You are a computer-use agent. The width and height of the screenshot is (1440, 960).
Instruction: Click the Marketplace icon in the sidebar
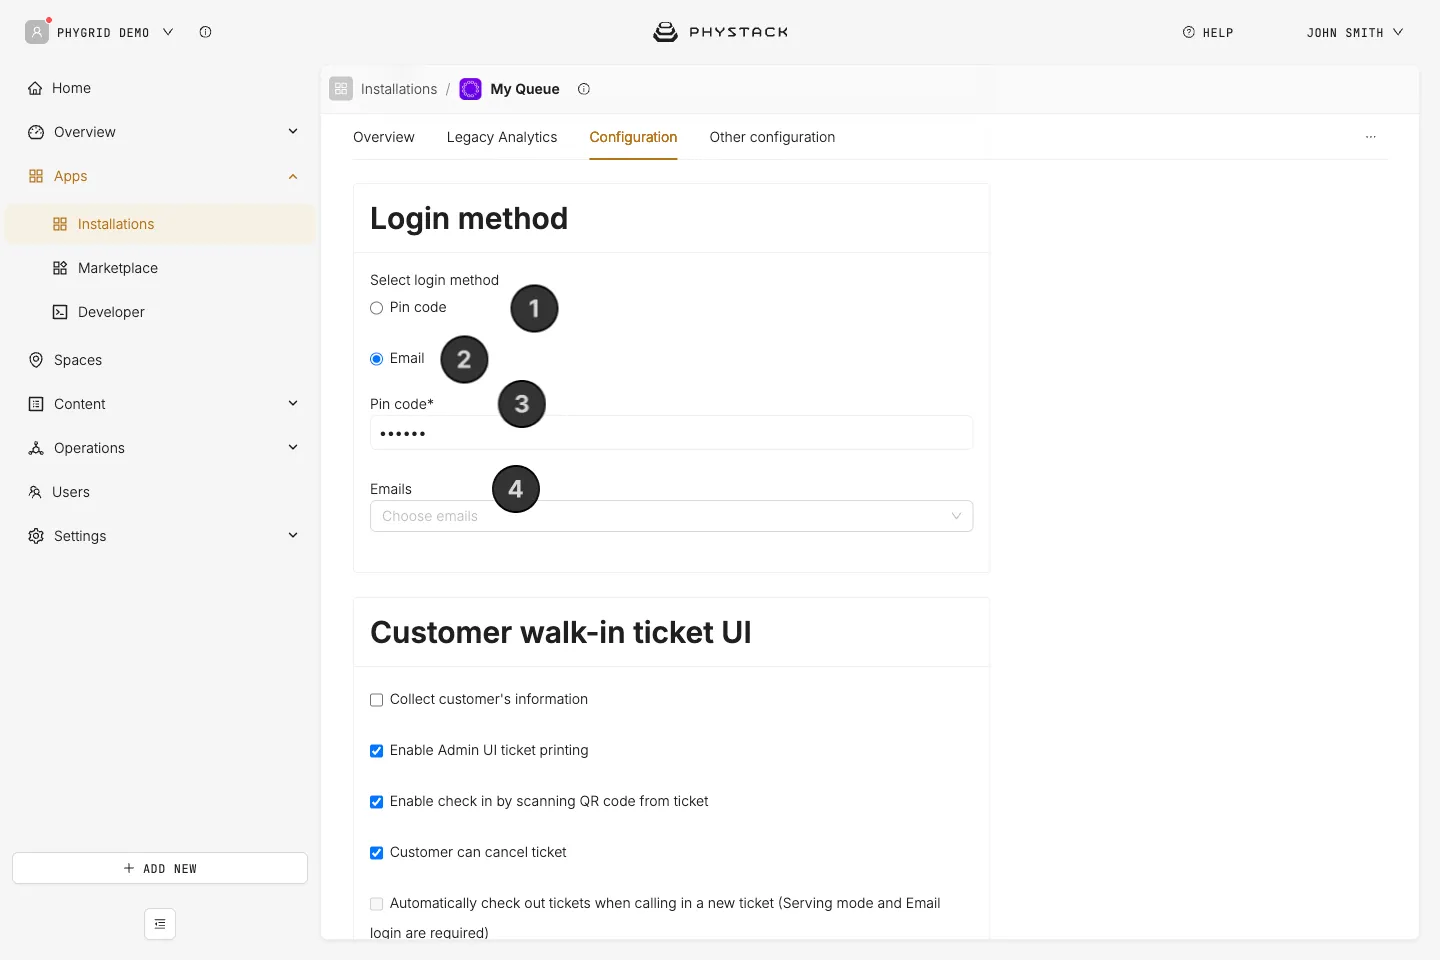point(60,268)
